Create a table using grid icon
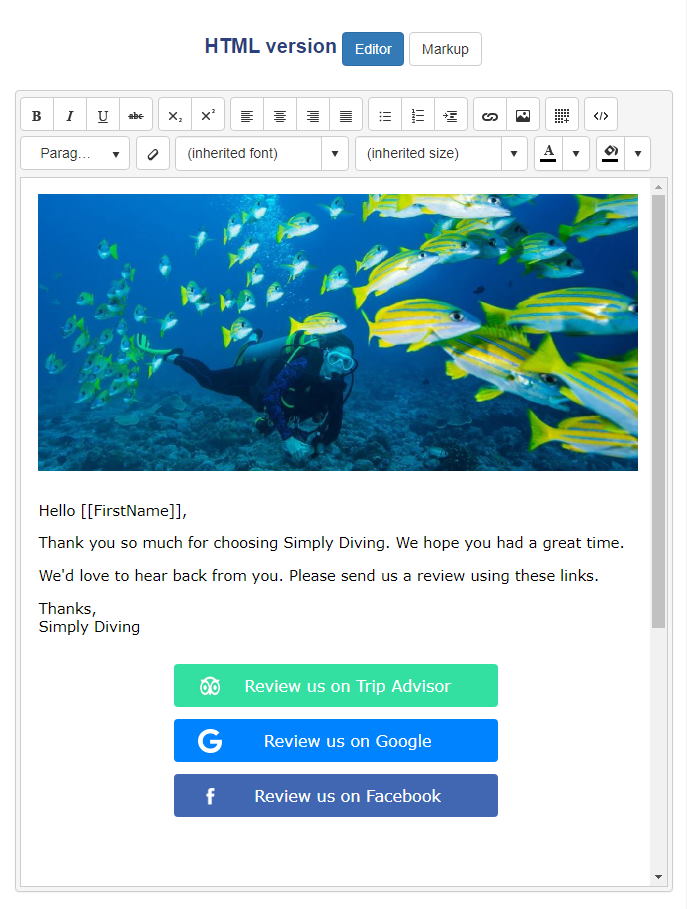The width and height of the screenshot is (687, 909). point(562,115)
